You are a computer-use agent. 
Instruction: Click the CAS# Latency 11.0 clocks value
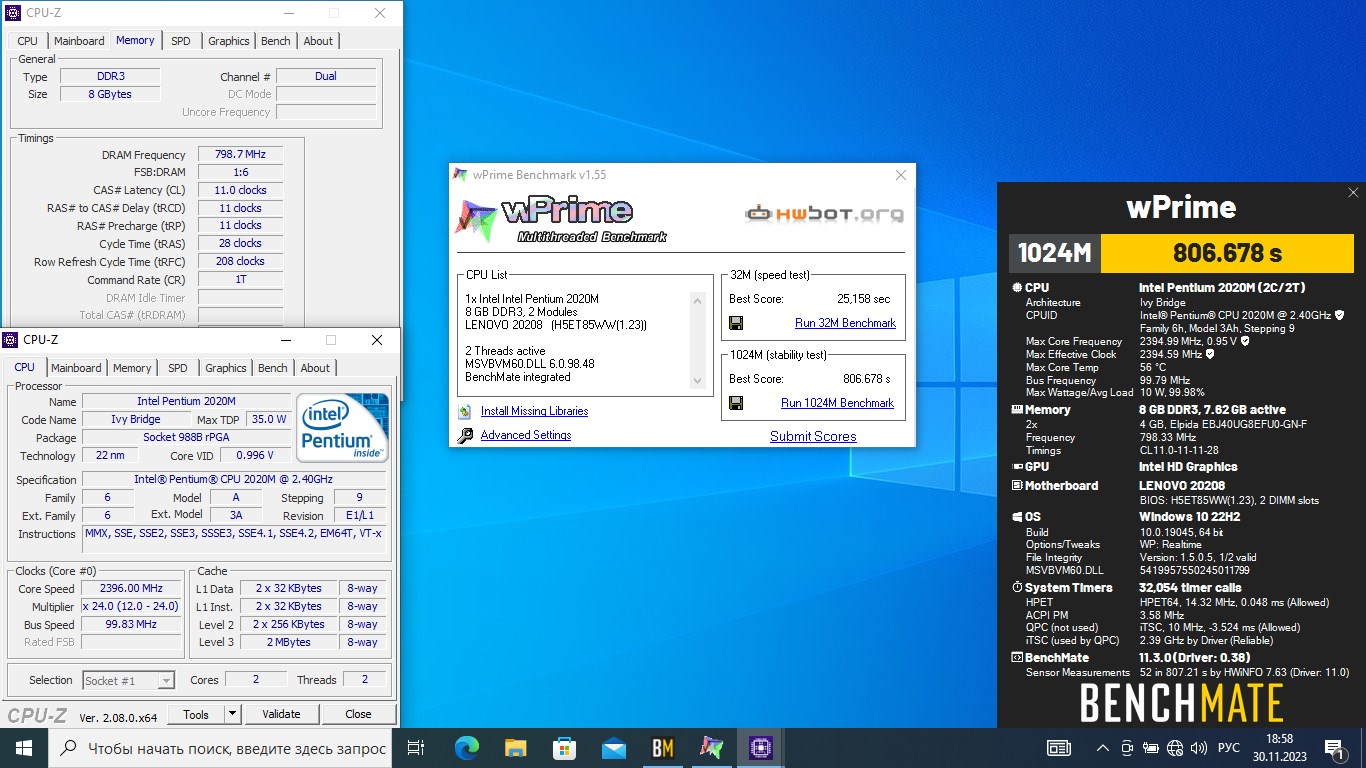240,190
